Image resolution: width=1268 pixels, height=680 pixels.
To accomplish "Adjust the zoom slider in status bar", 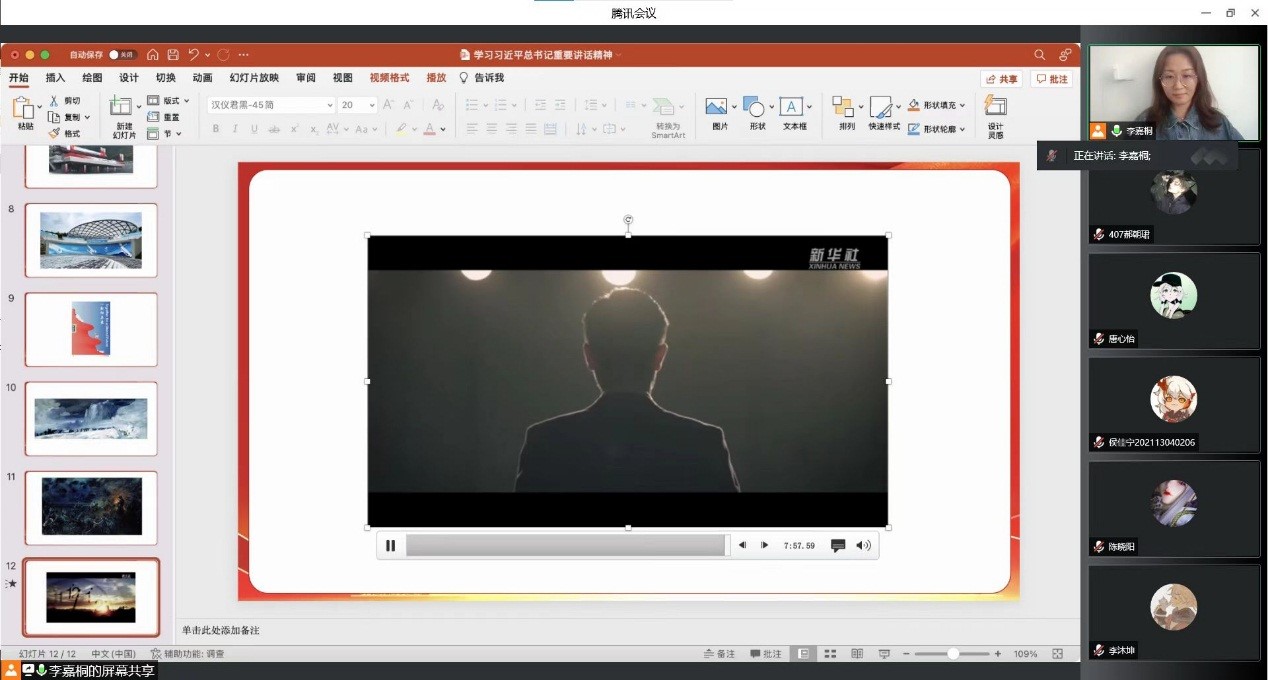I will click(953, 654).
